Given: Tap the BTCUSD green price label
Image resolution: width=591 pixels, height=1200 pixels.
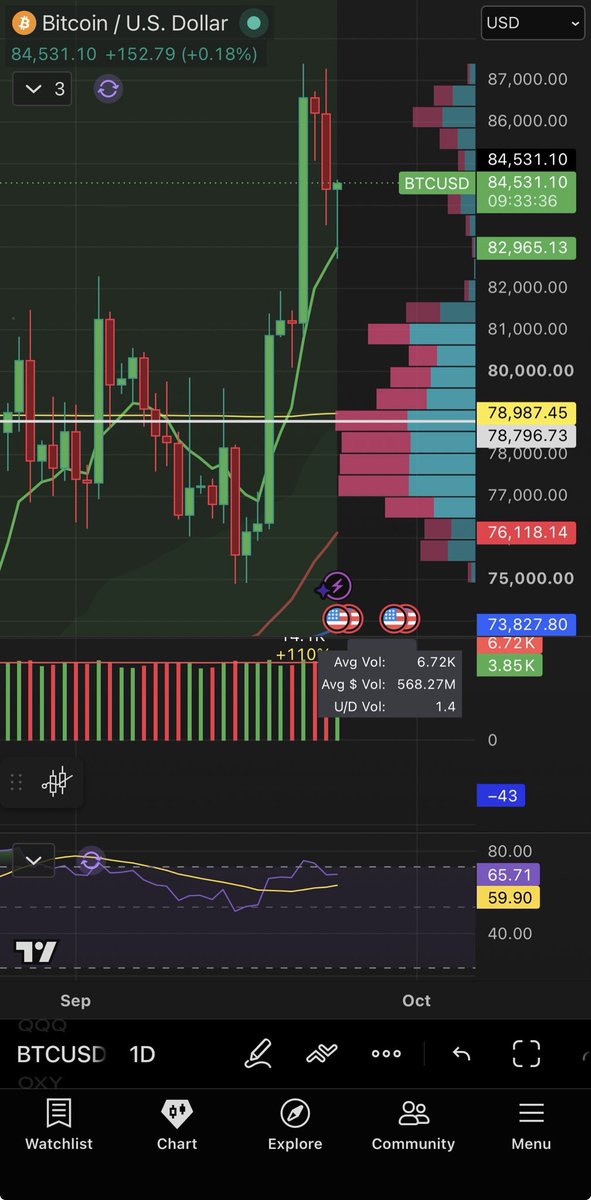Looking at the screenshot, I should tap(435, 183).
